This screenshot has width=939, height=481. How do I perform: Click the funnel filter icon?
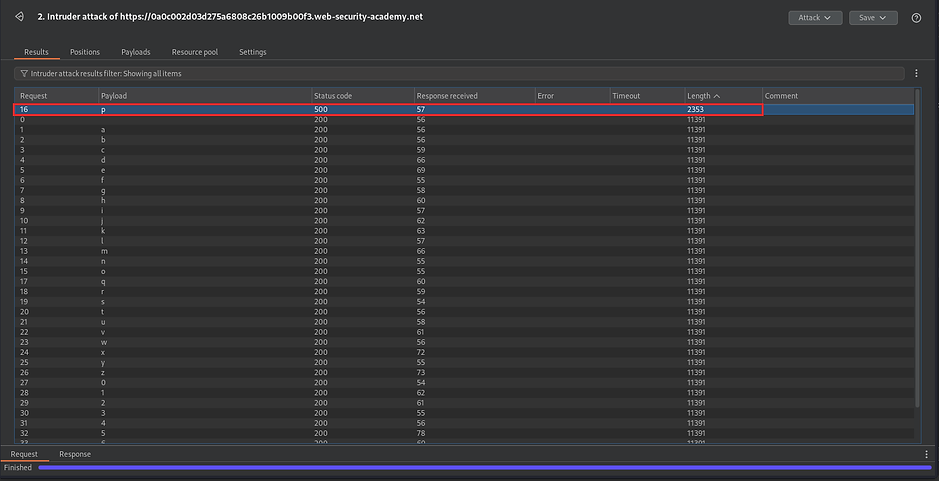(24, 74)
